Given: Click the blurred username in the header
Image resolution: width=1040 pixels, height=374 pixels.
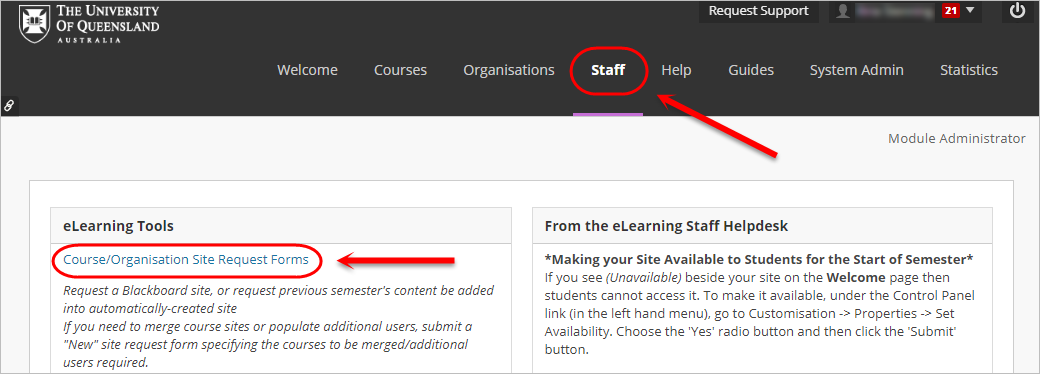Looking at the screenshot, I should (895, 11).
